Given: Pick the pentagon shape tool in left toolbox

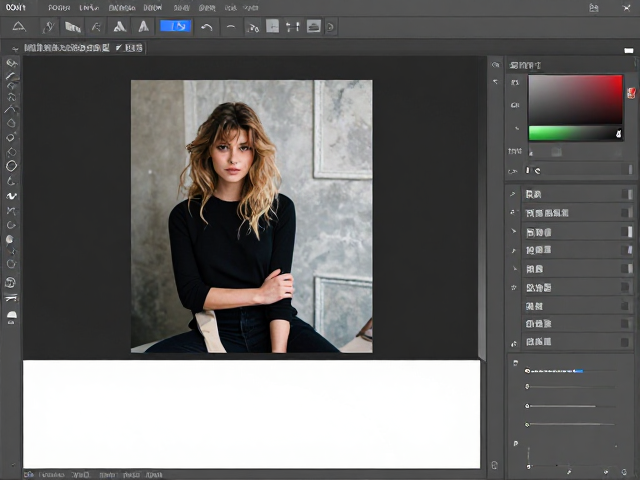Looking at the screenshot, I should click(11, 123).
